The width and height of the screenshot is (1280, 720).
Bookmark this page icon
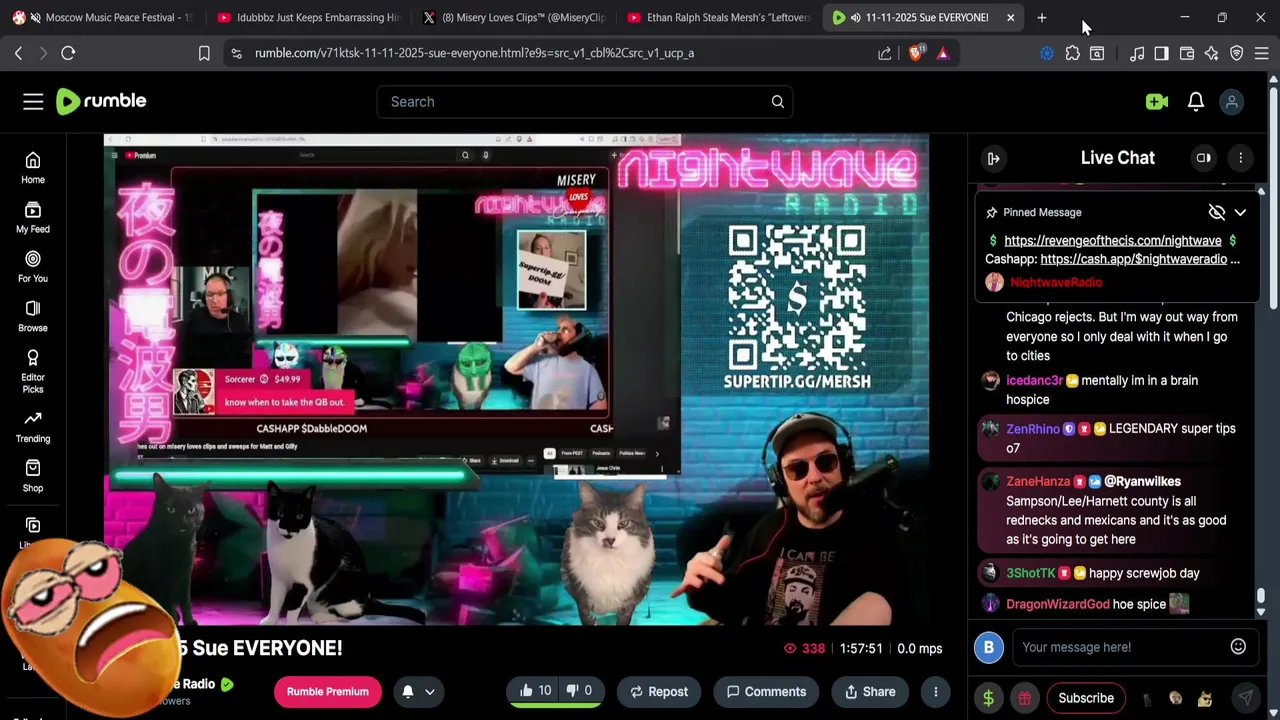click(204, 53)
